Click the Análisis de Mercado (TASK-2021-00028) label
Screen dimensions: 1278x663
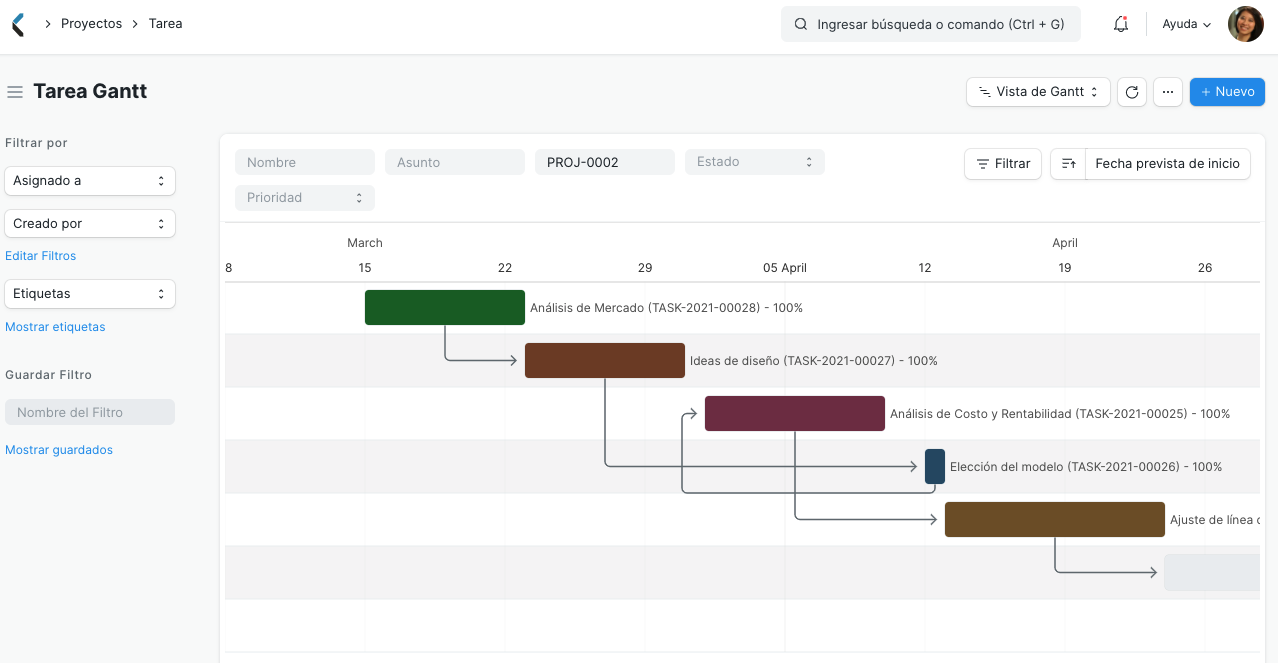(x=666, y=308)
